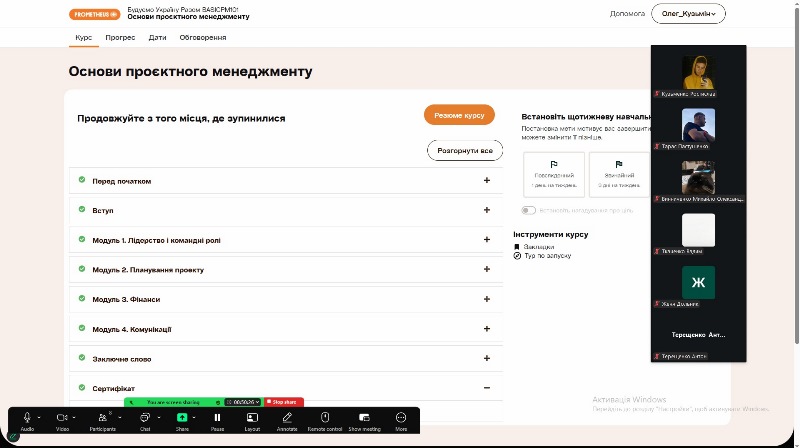The image size is (800, 448).
Task: Click the green checkmark beside Сертифікат
Action: point(82,388)
